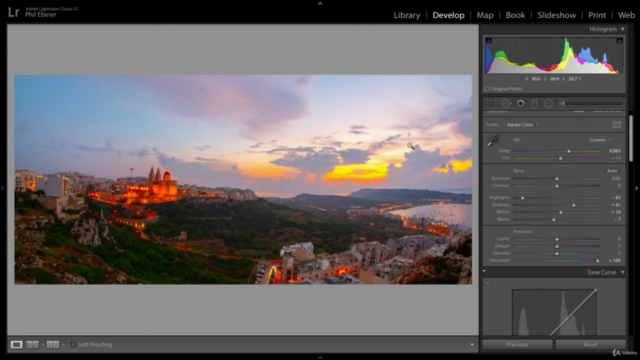The image size is (640, 360).
Task: Click the tool strip adjustment slider handle
Action: pos(563,104)
